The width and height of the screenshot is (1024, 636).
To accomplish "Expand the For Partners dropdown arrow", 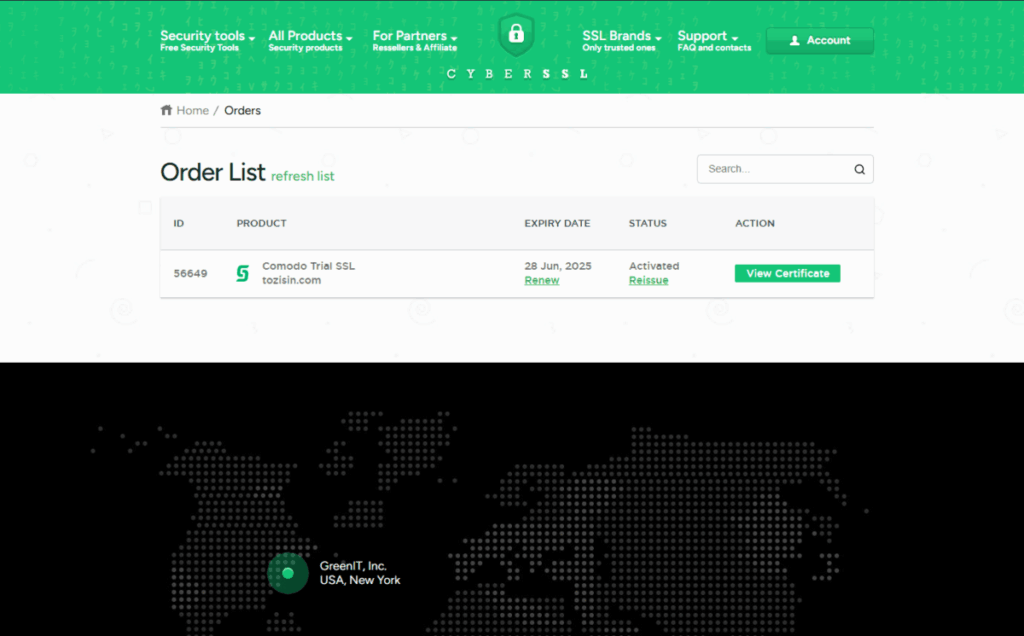I will tap(454, 39).
